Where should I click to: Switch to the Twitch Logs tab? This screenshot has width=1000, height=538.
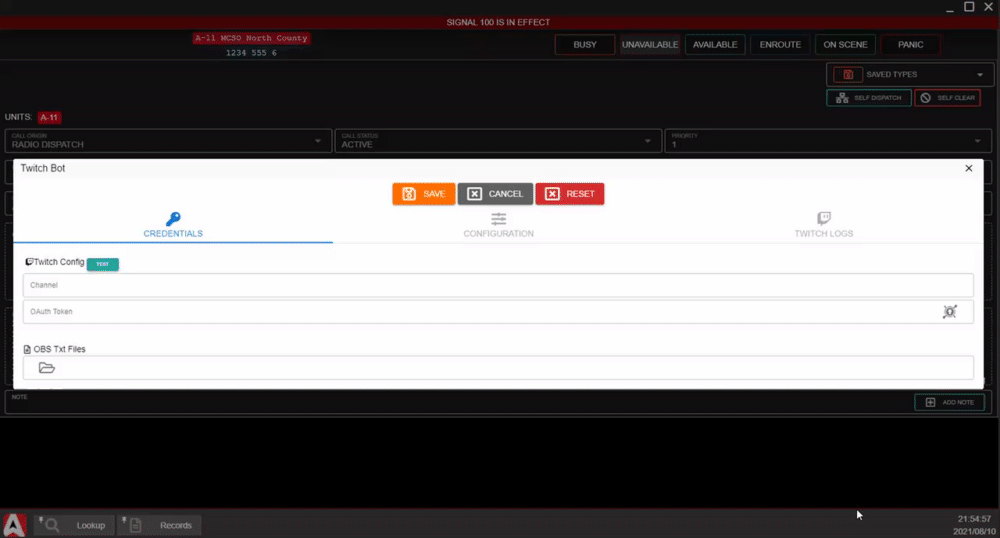click(x=823, y=226)
